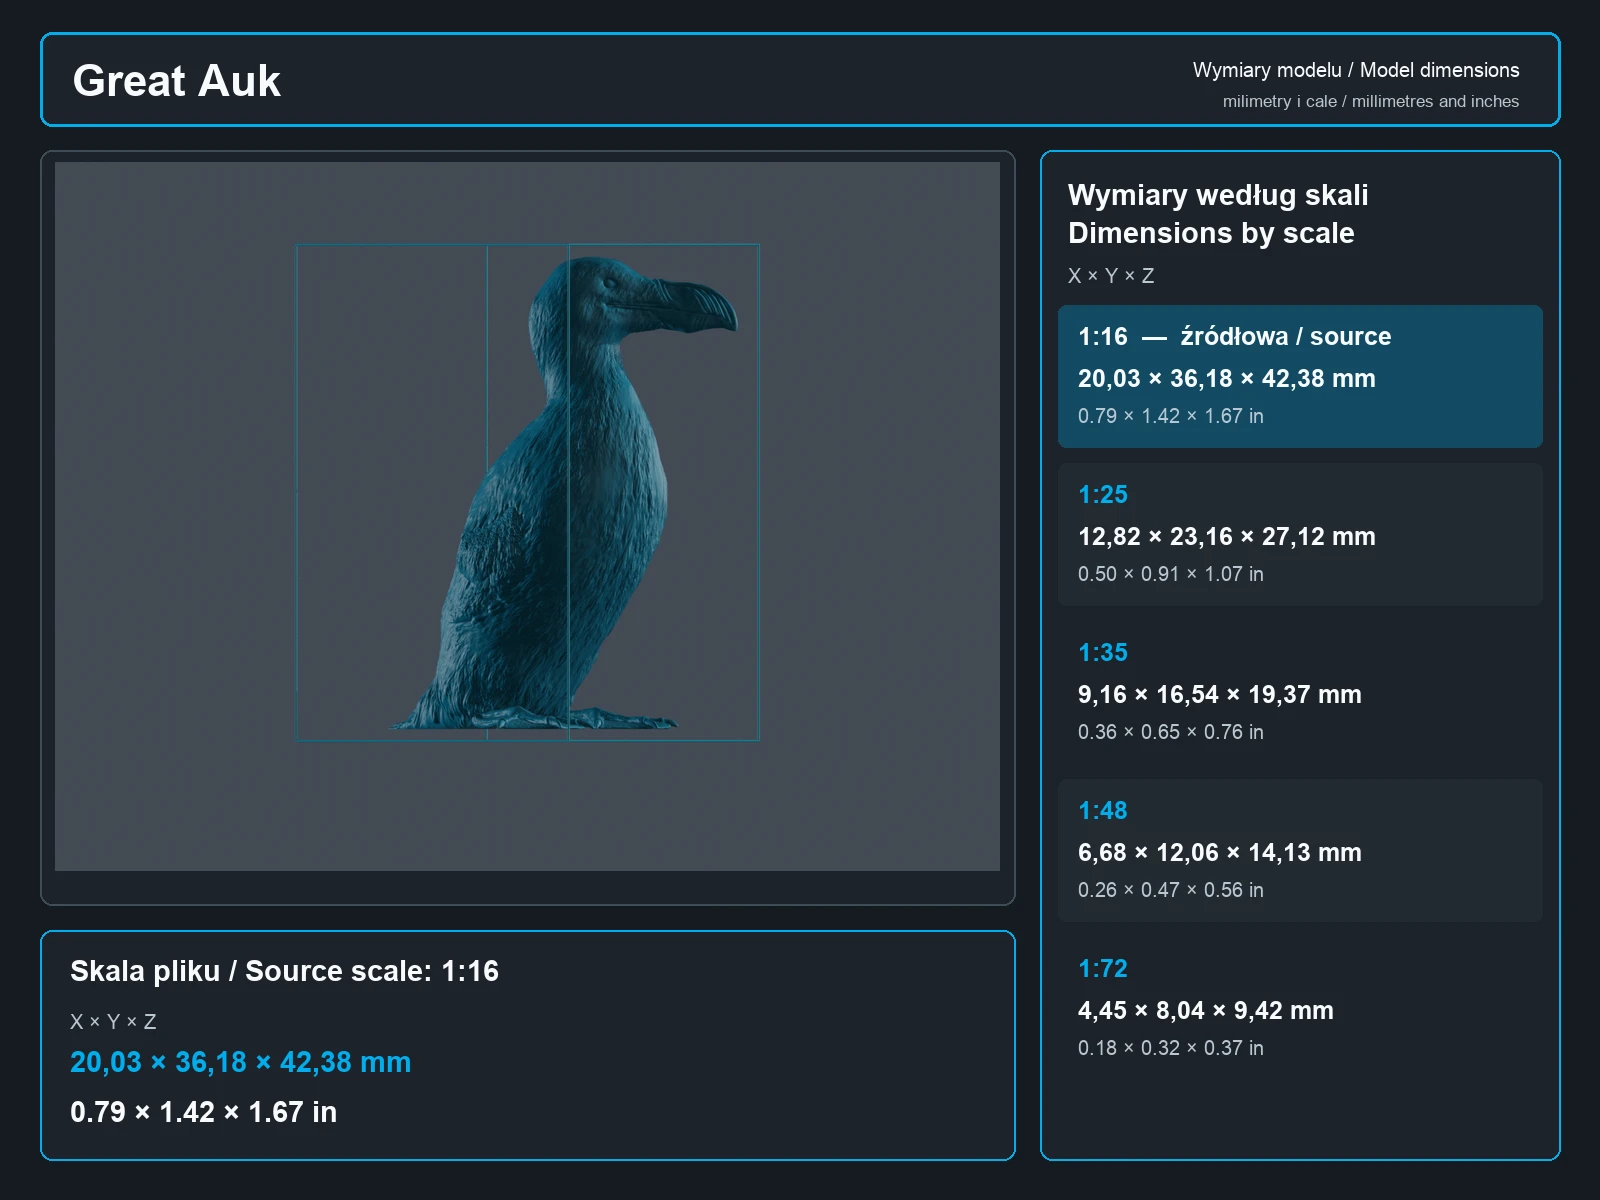Select the 1:72 scale label
This screenshot has width=1600, height=1200.
(x=1102, y=968)
